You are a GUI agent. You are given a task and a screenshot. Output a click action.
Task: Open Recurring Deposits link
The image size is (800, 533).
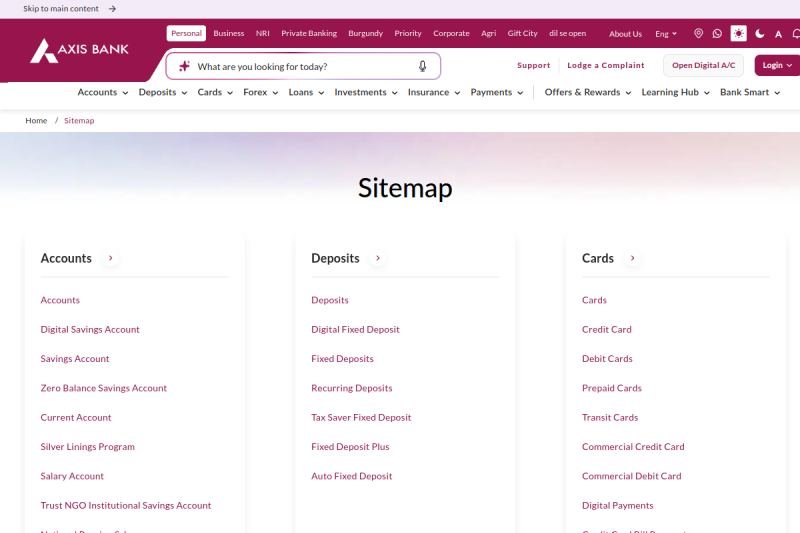point(352,388)
